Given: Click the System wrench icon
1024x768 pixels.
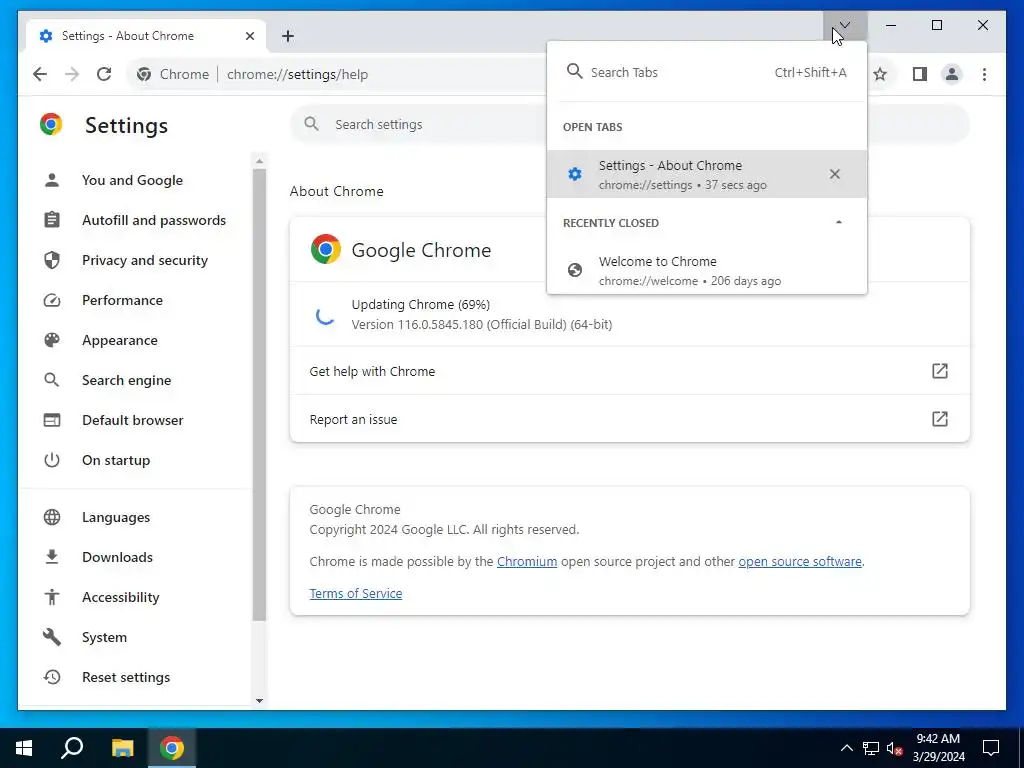Looking at the screenshot, I should pyautogui.click(x=52, y=637).
